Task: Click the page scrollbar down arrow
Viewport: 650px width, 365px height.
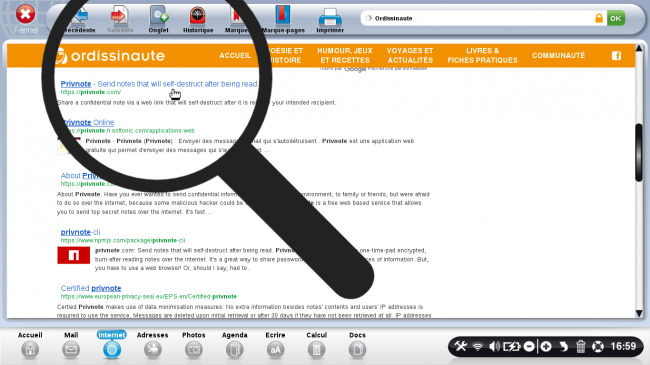Action: pyautogui.click(x=639, y=314)
